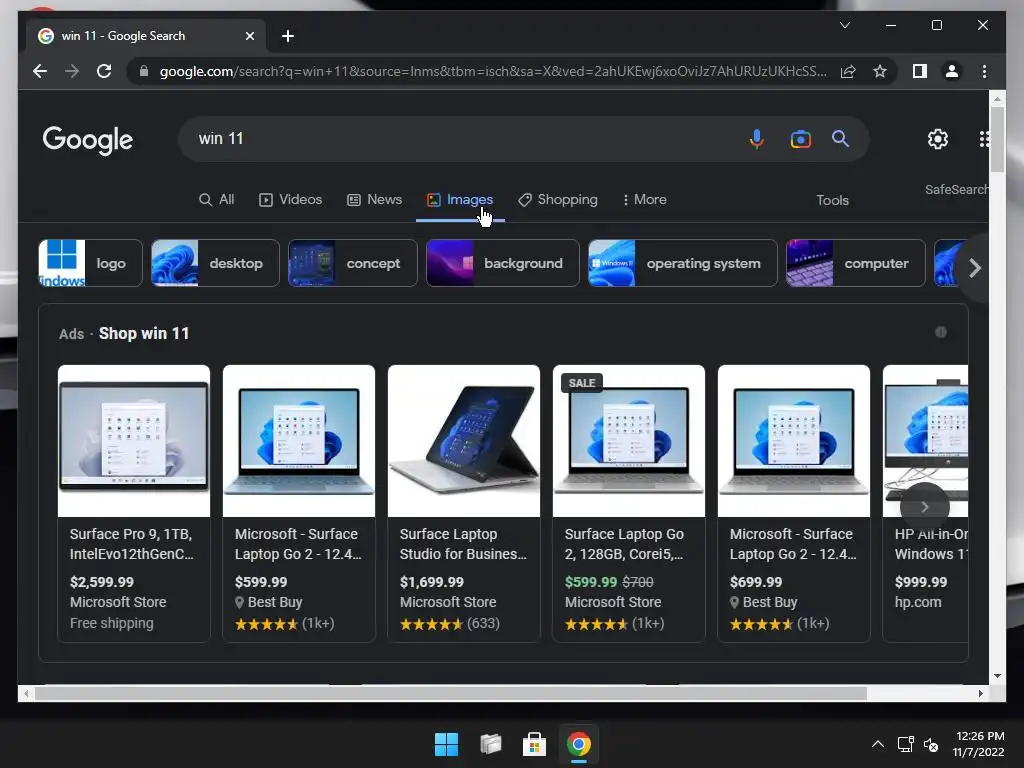The image size is (1024, 768).
Task: Open Microsoft Store from taskbar
Action: point(534,744)
